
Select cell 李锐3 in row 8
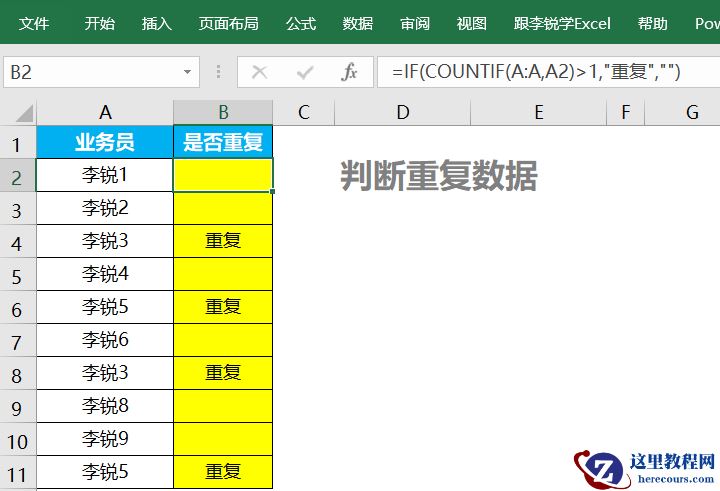click(105, 373)
